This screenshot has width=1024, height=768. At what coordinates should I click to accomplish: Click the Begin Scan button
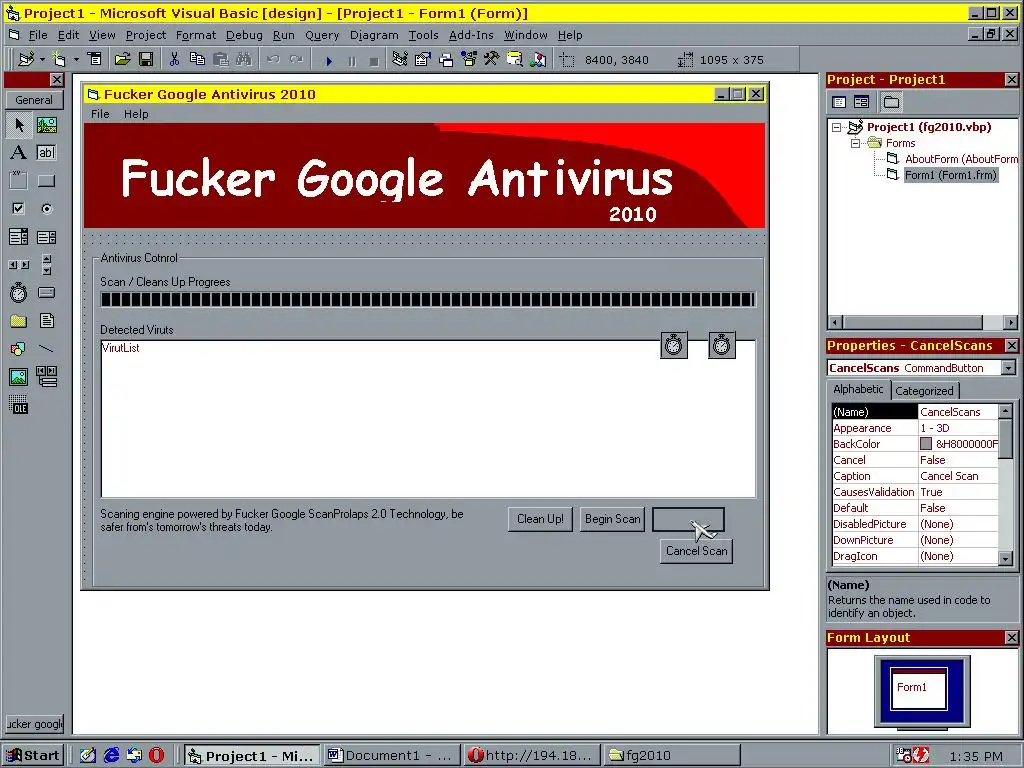point(613,519)
